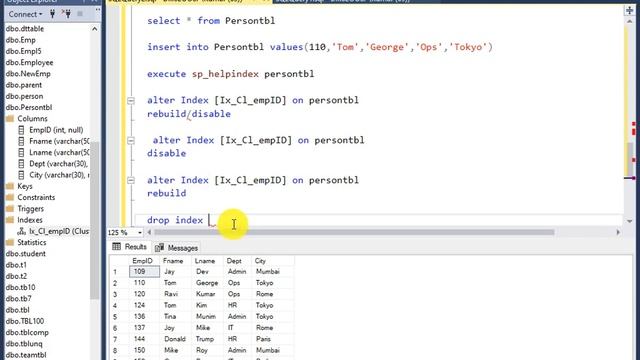The width and height of the screenshot is (640, 360).
Task: Collapse the first alter Index rebuild/disable block
Action: point(131,100)
